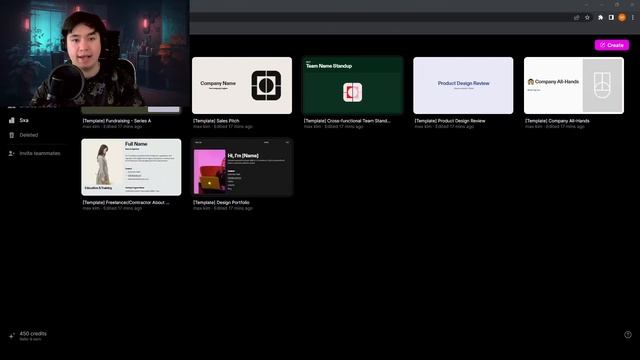Click the pink Create button
Viewport: 640px width, 360px height.
point(611,45)
